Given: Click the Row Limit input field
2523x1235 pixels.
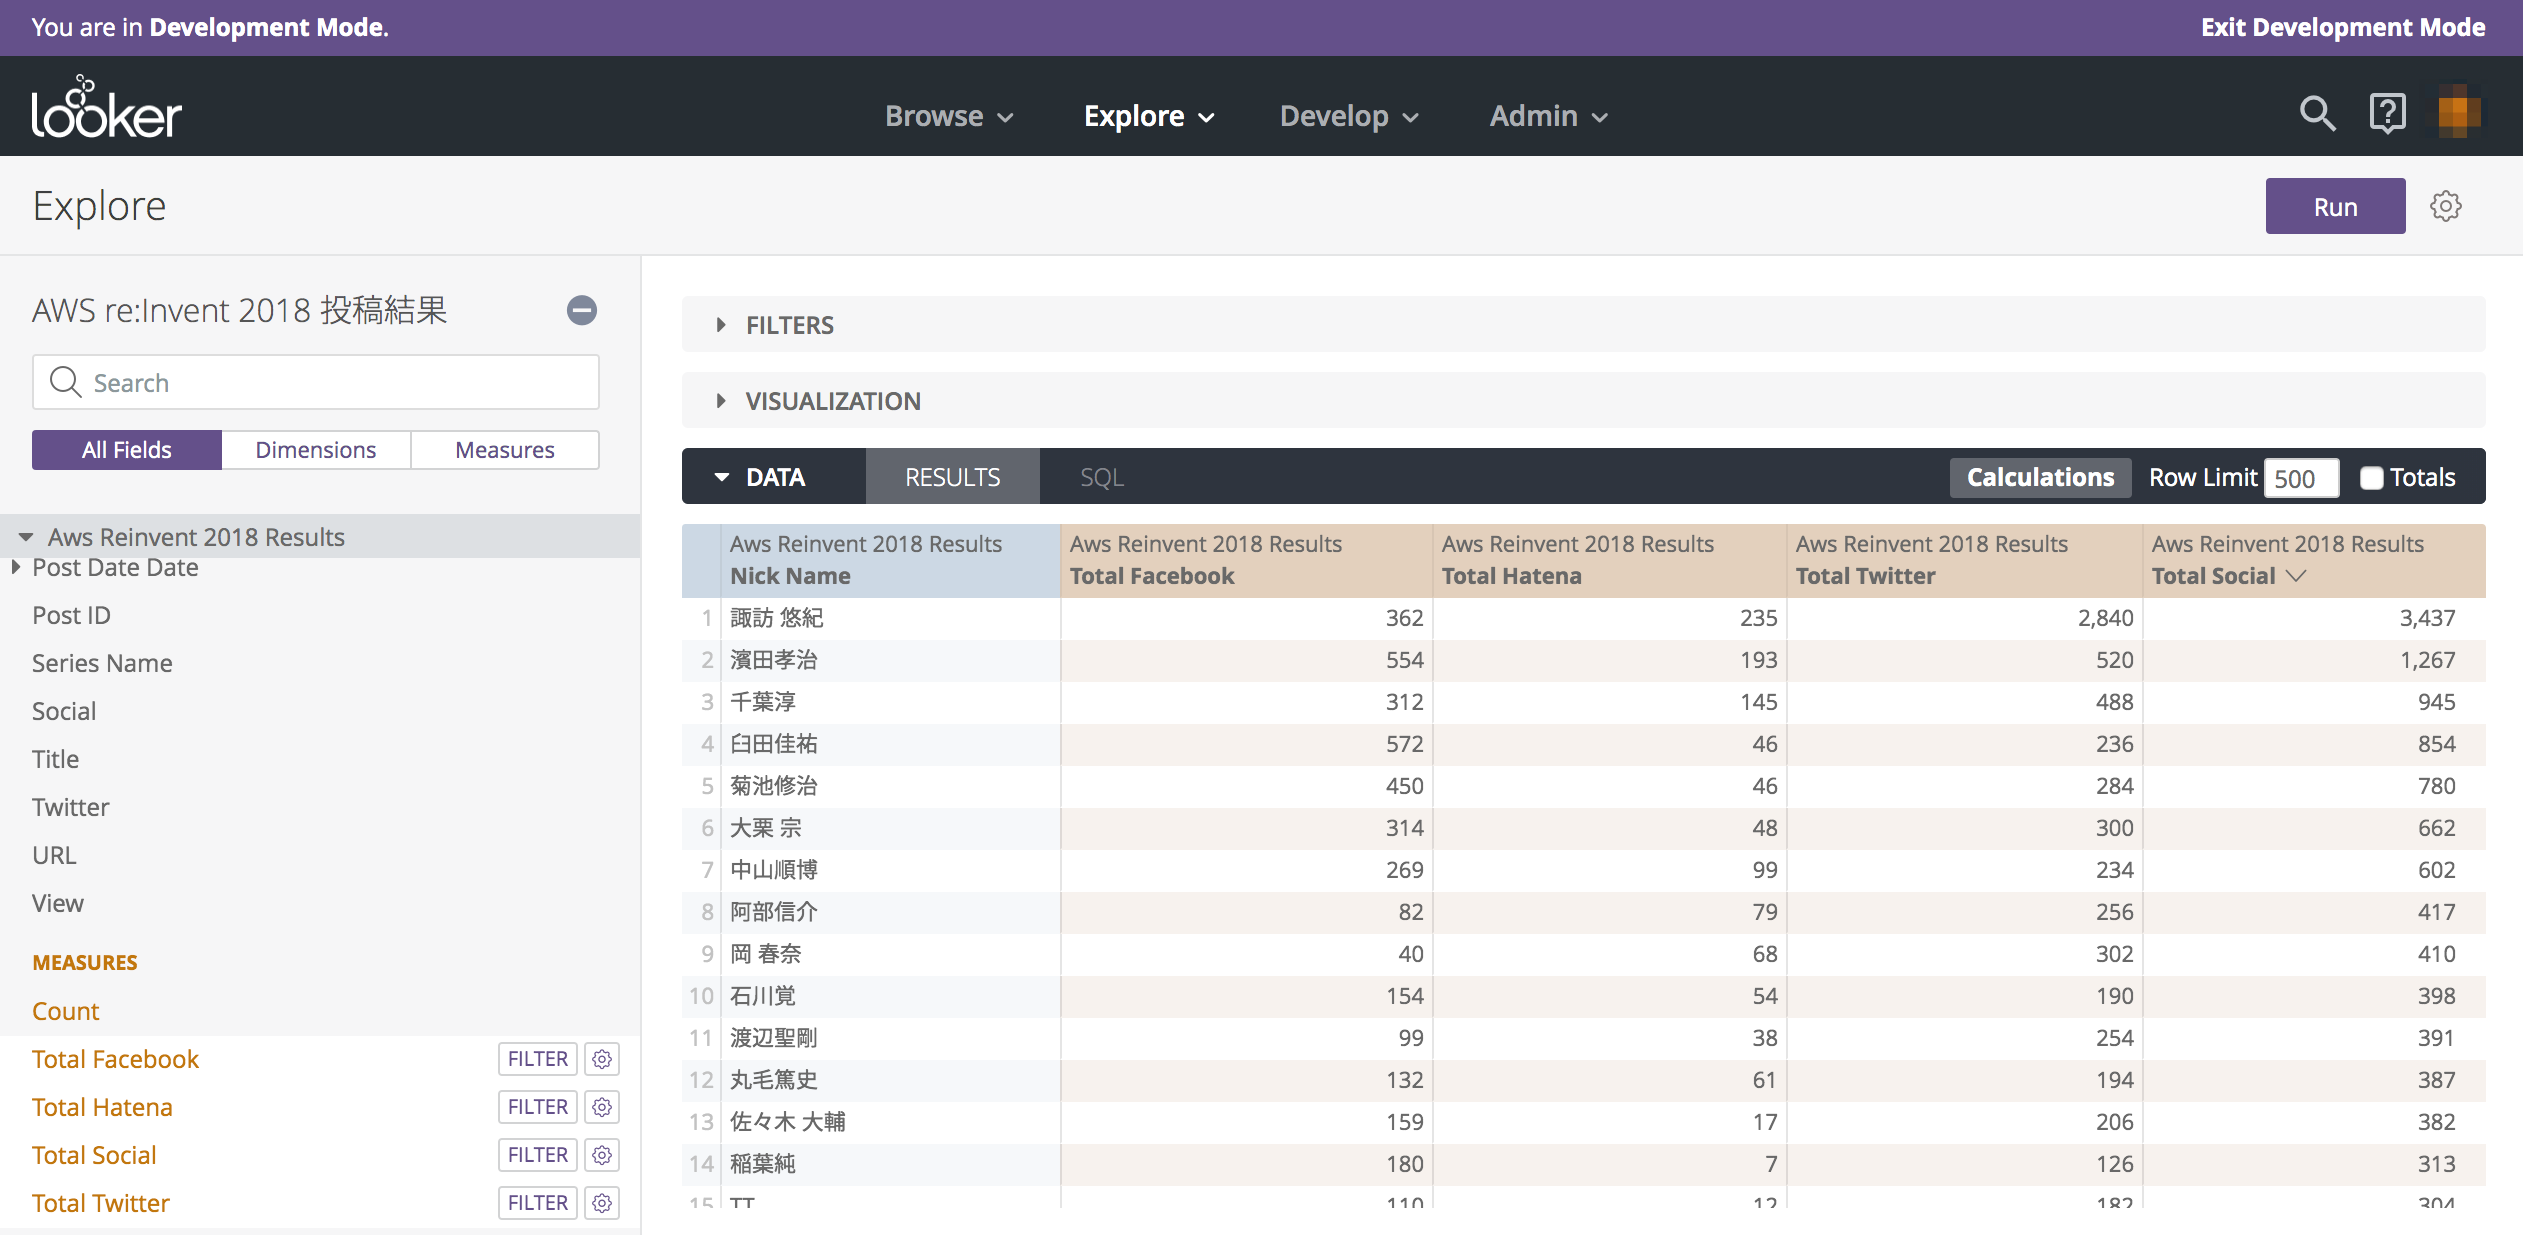Looking at the screenshot, I should click(2299, 478).
